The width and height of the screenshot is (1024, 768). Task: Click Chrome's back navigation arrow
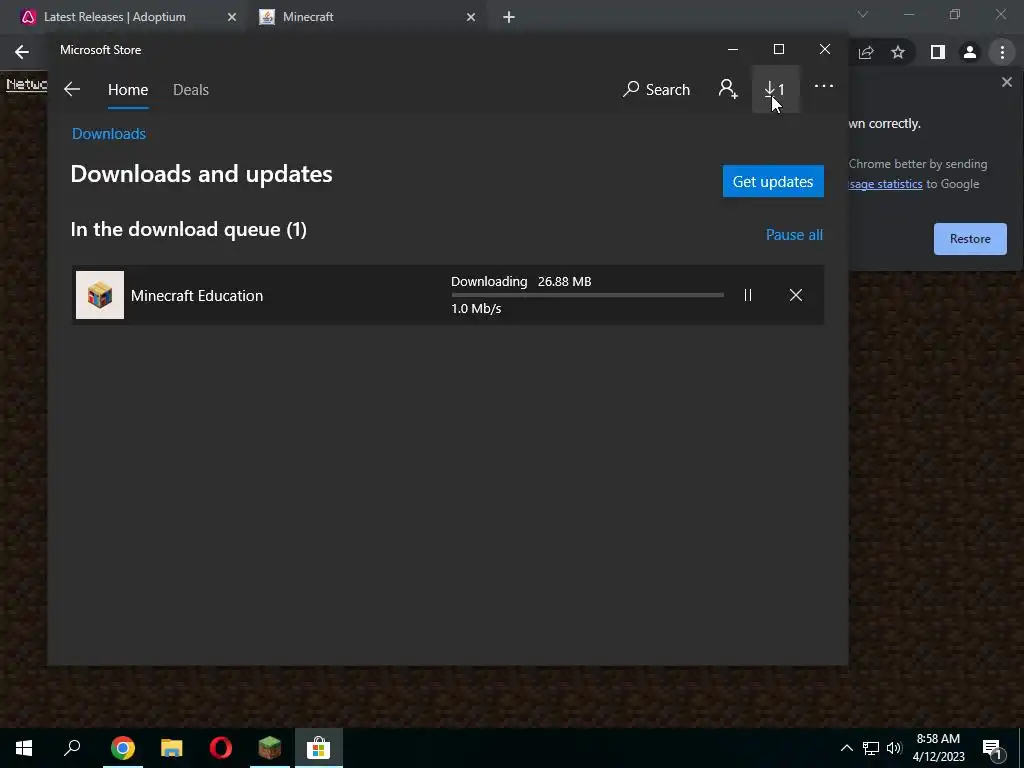tap(22, 52)
